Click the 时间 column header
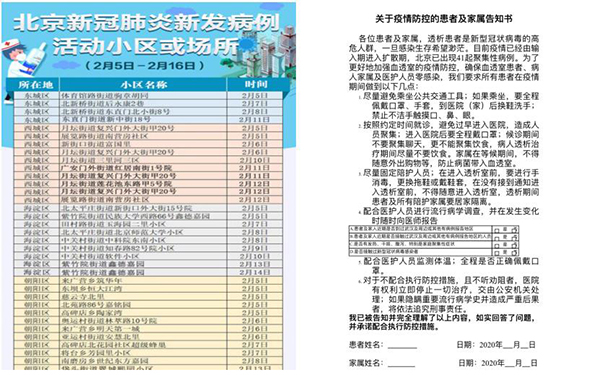Viewport: 600px width, 375px height. click(256, 85)
